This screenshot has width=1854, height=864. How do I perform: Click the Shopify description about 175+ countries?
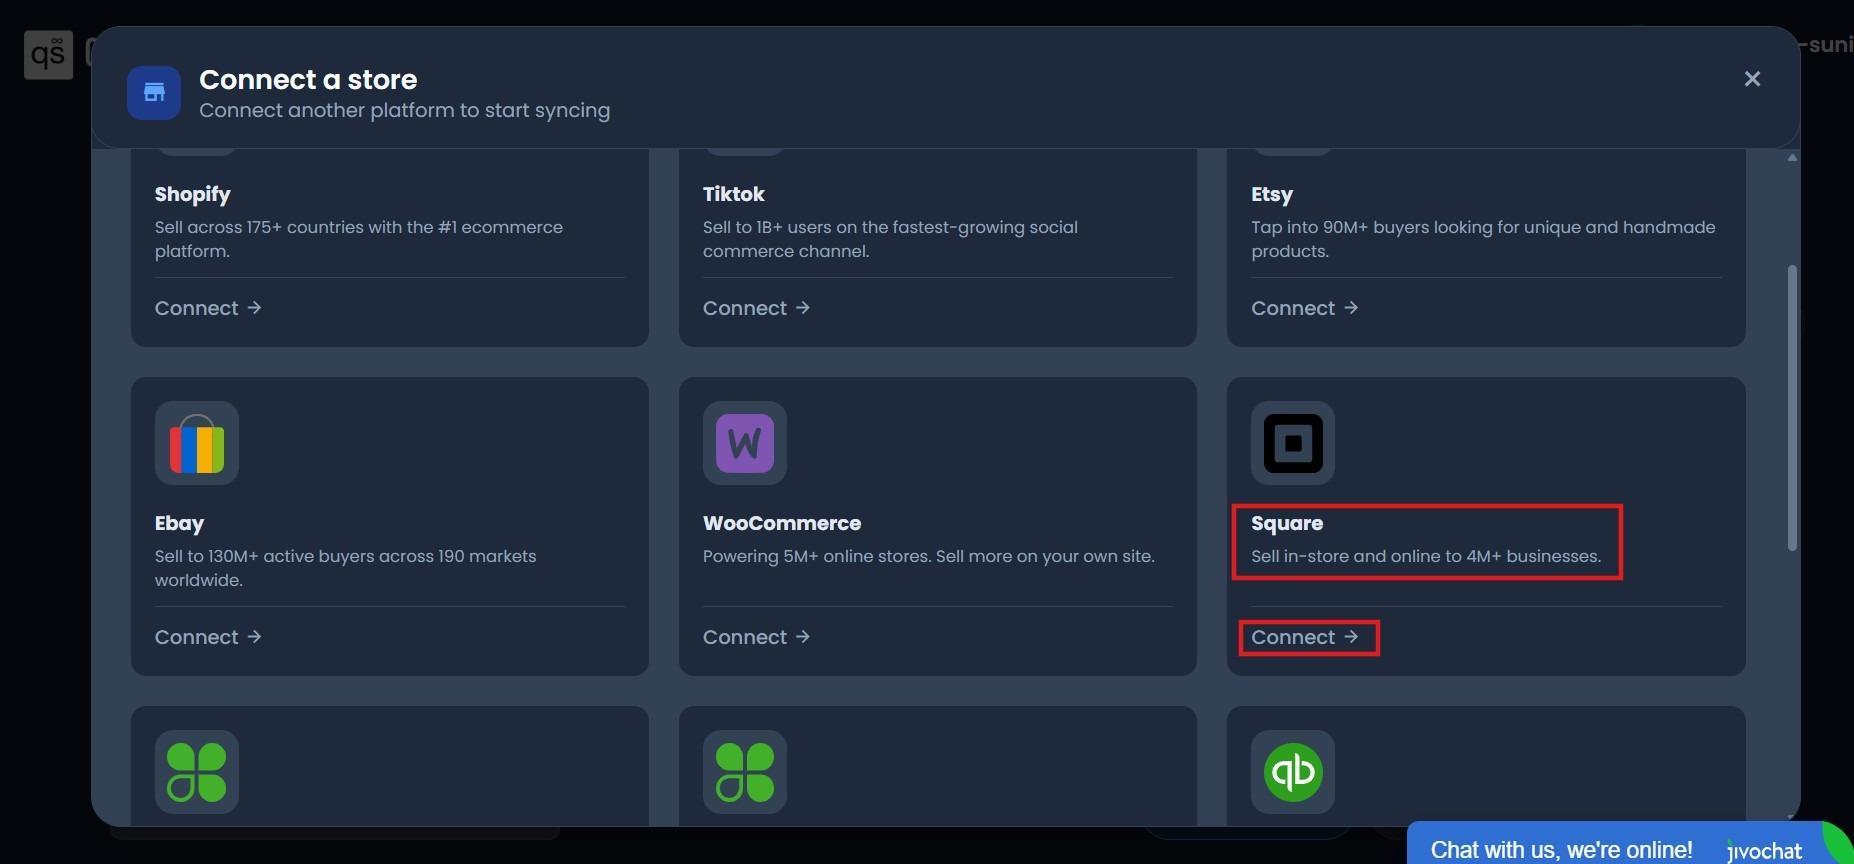click(359, 239)
